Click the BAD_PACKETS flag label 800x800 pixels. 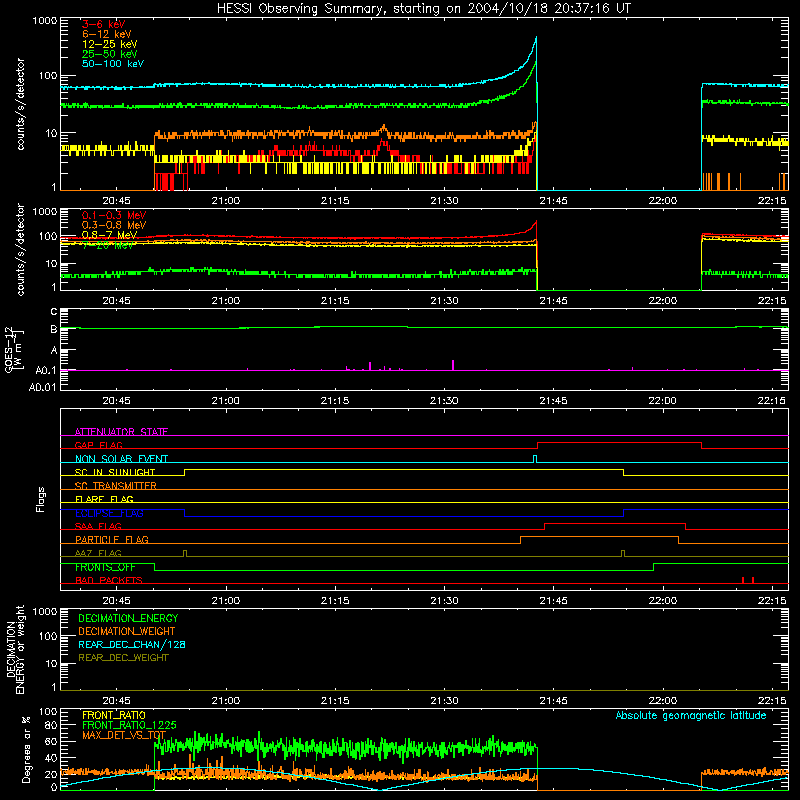(x=109, y=580)
